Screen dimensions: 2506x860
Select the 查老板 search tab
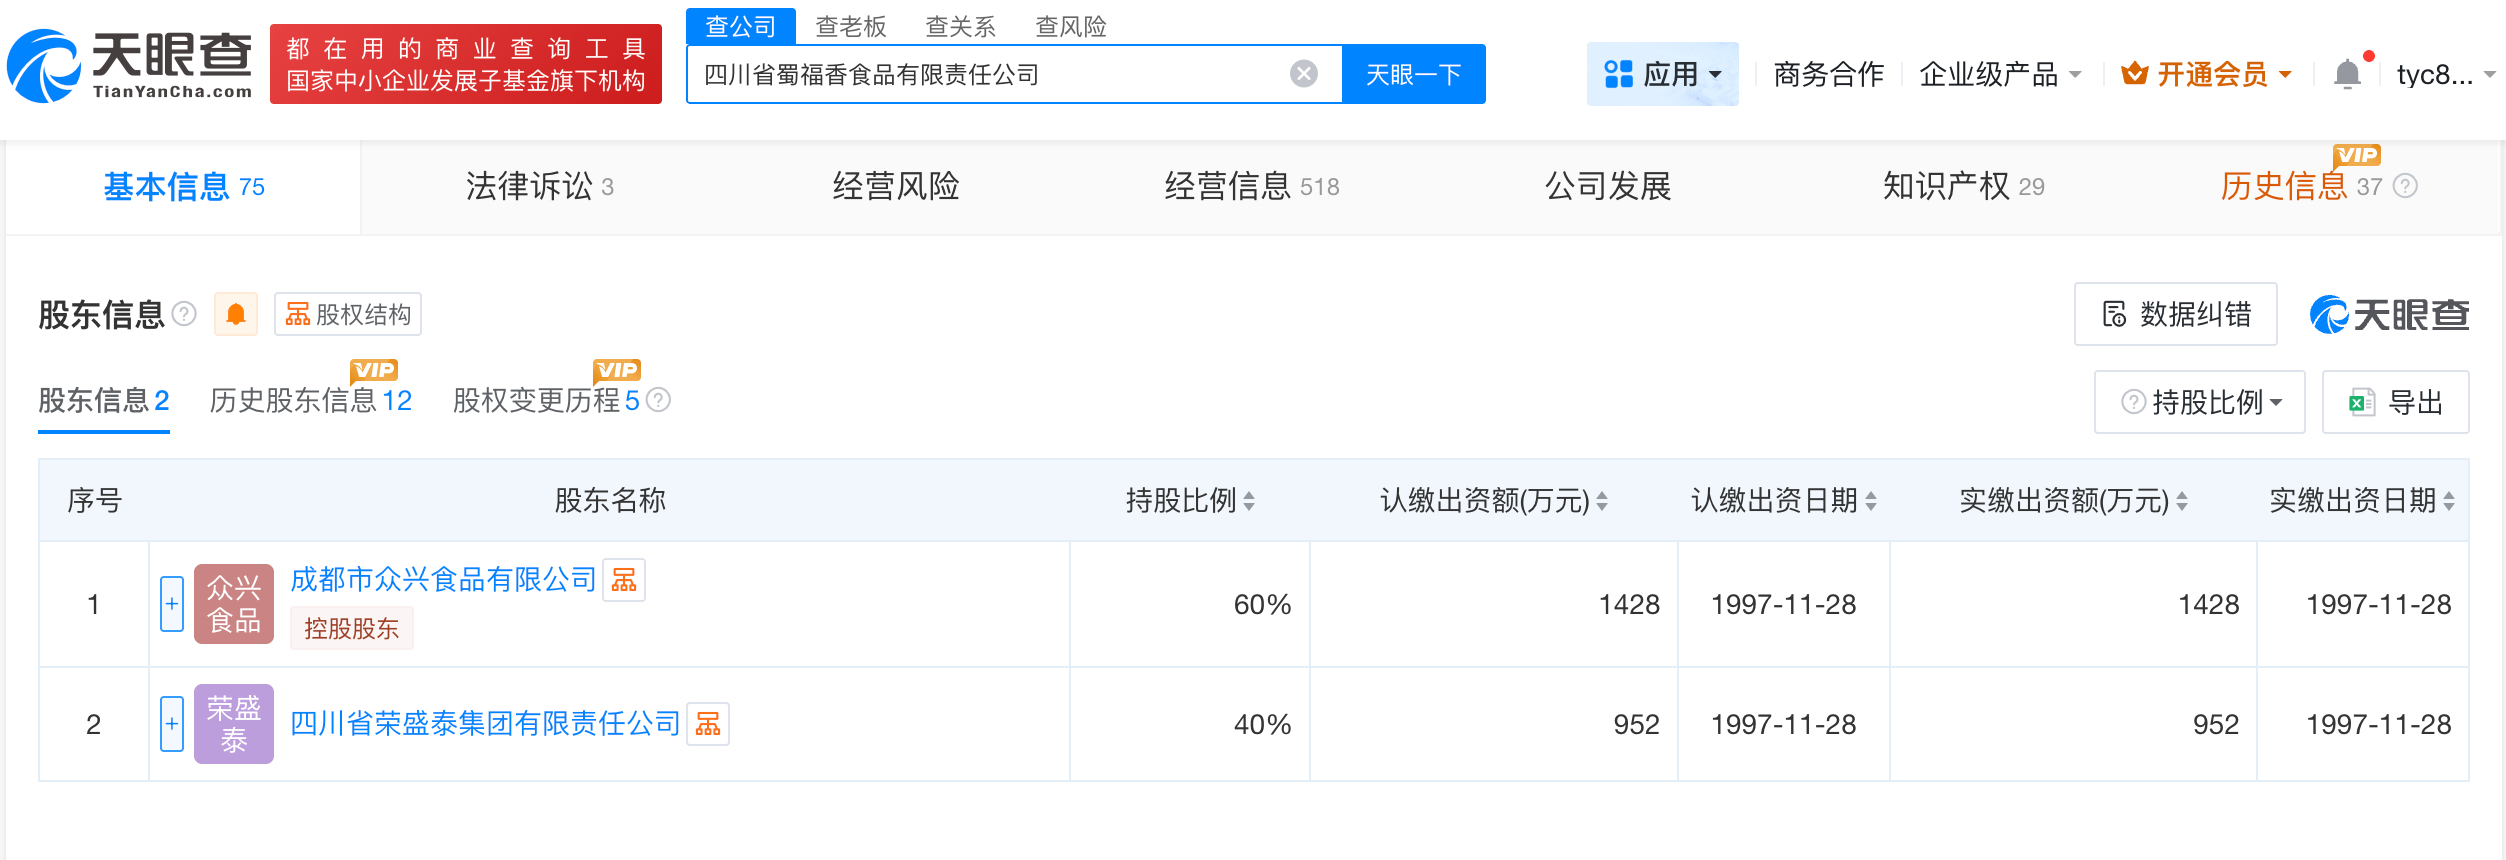(x=851, y=27)
